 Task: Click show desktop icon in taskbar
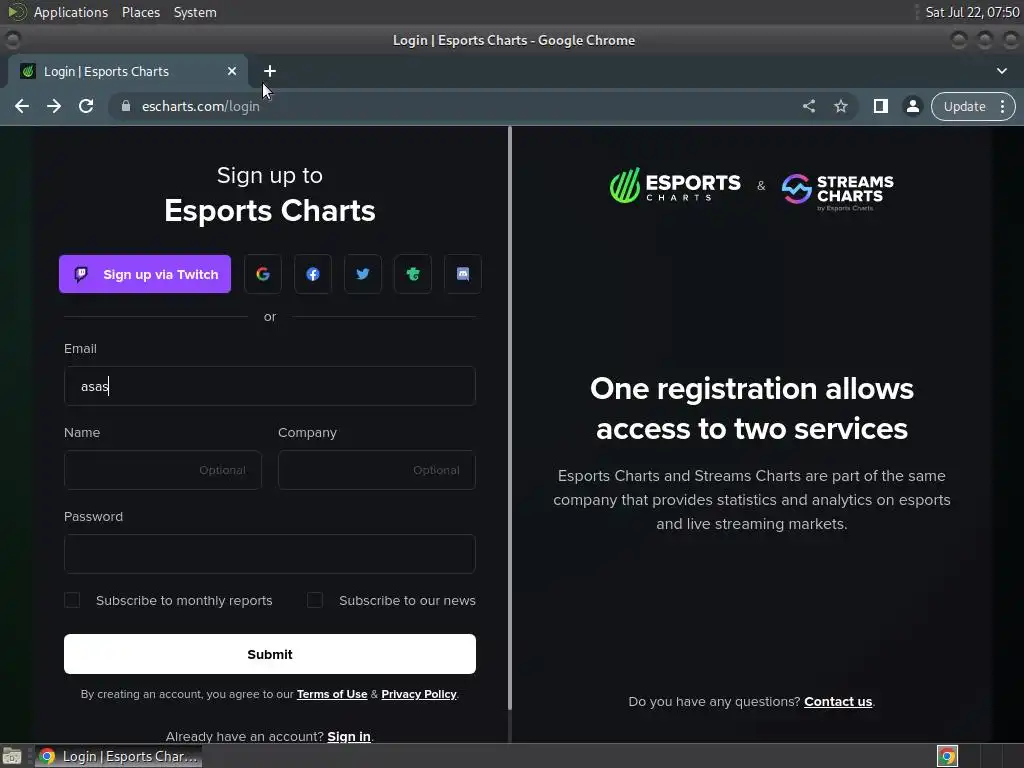12,756
